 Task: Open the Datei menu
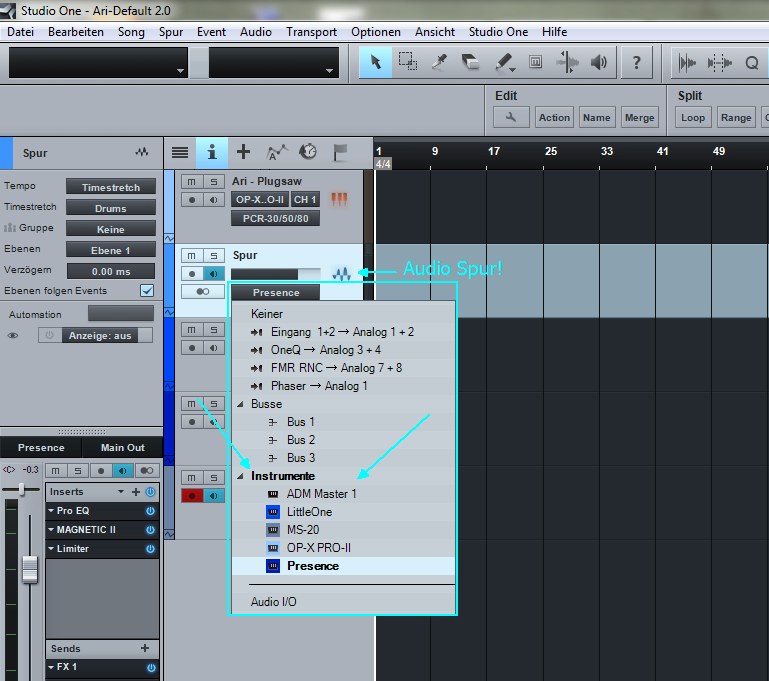(20, 32)
